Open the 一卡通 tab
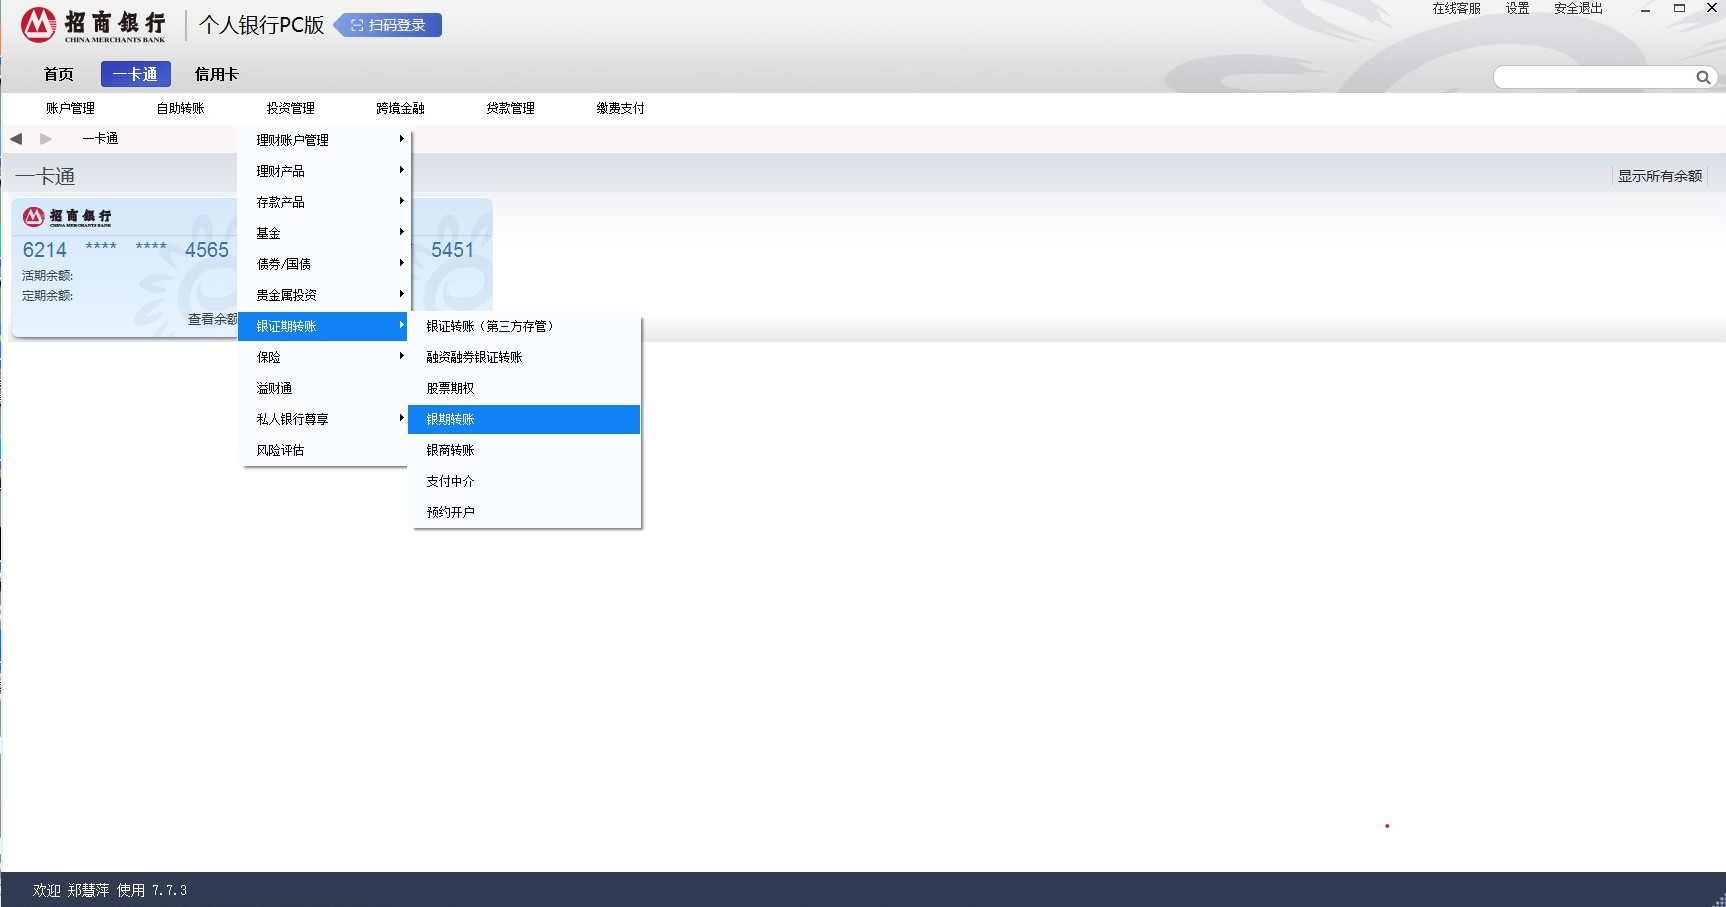 click(135, 74)
